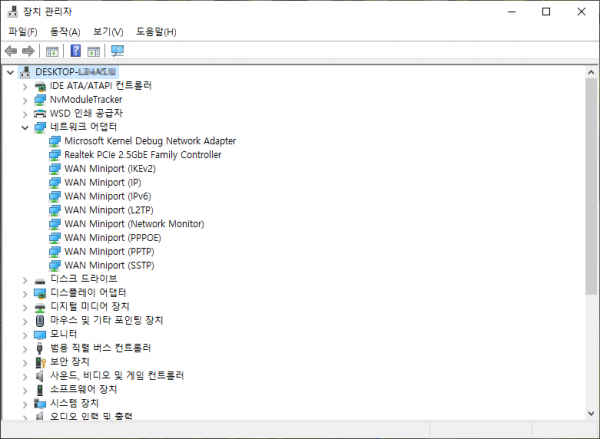600x439 pixels.
Task: Collapse the 네트워크 어댑터 category
Action: (25, 128)
